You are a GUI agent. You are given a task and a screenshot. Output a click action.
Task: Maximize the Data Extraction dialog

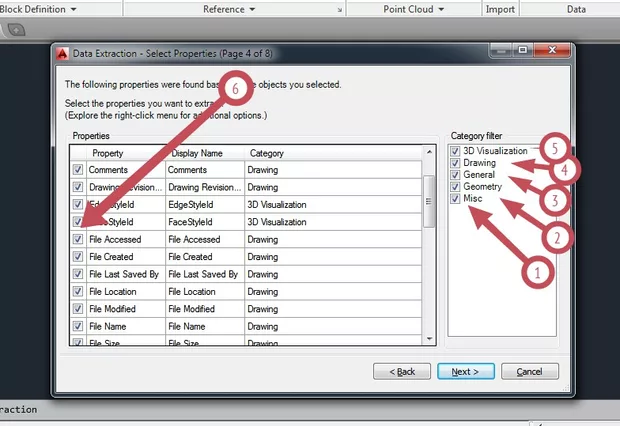(523, 50)
